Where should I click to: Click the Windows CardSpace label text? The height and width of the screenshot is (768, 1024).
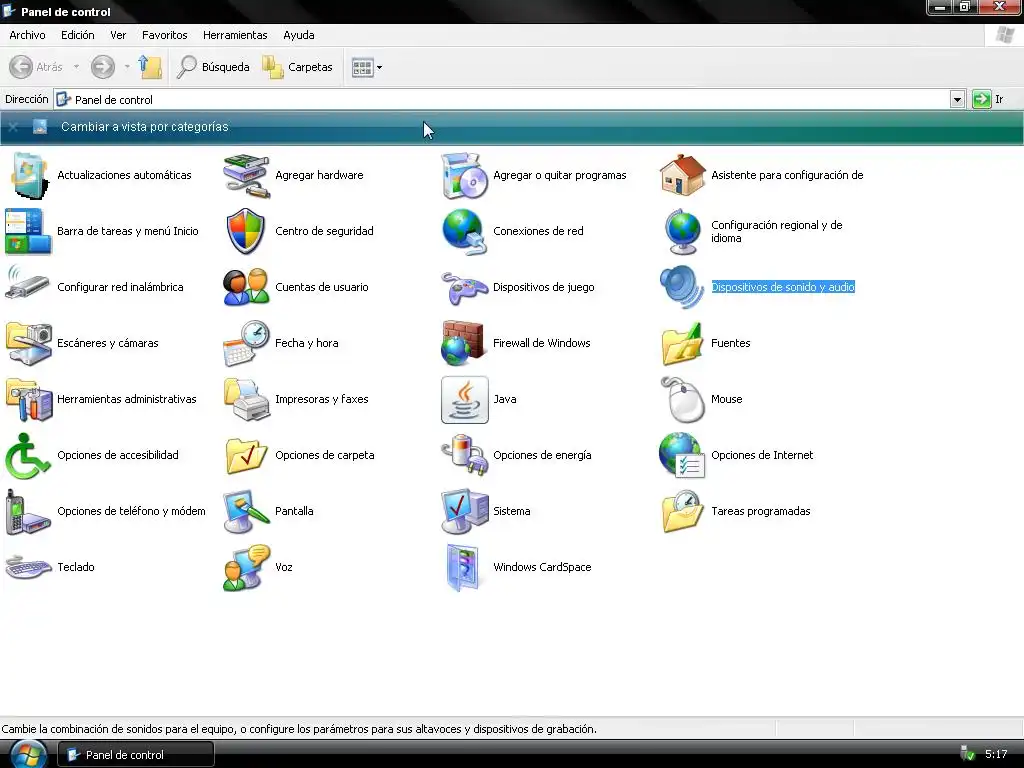[x=542, y=567]
